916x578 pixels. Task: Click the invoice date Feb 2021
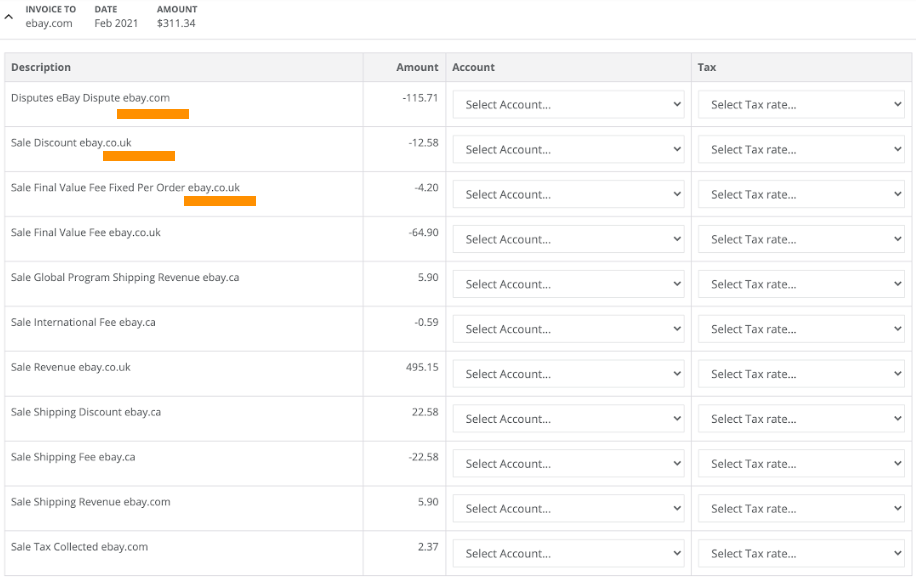116,23
